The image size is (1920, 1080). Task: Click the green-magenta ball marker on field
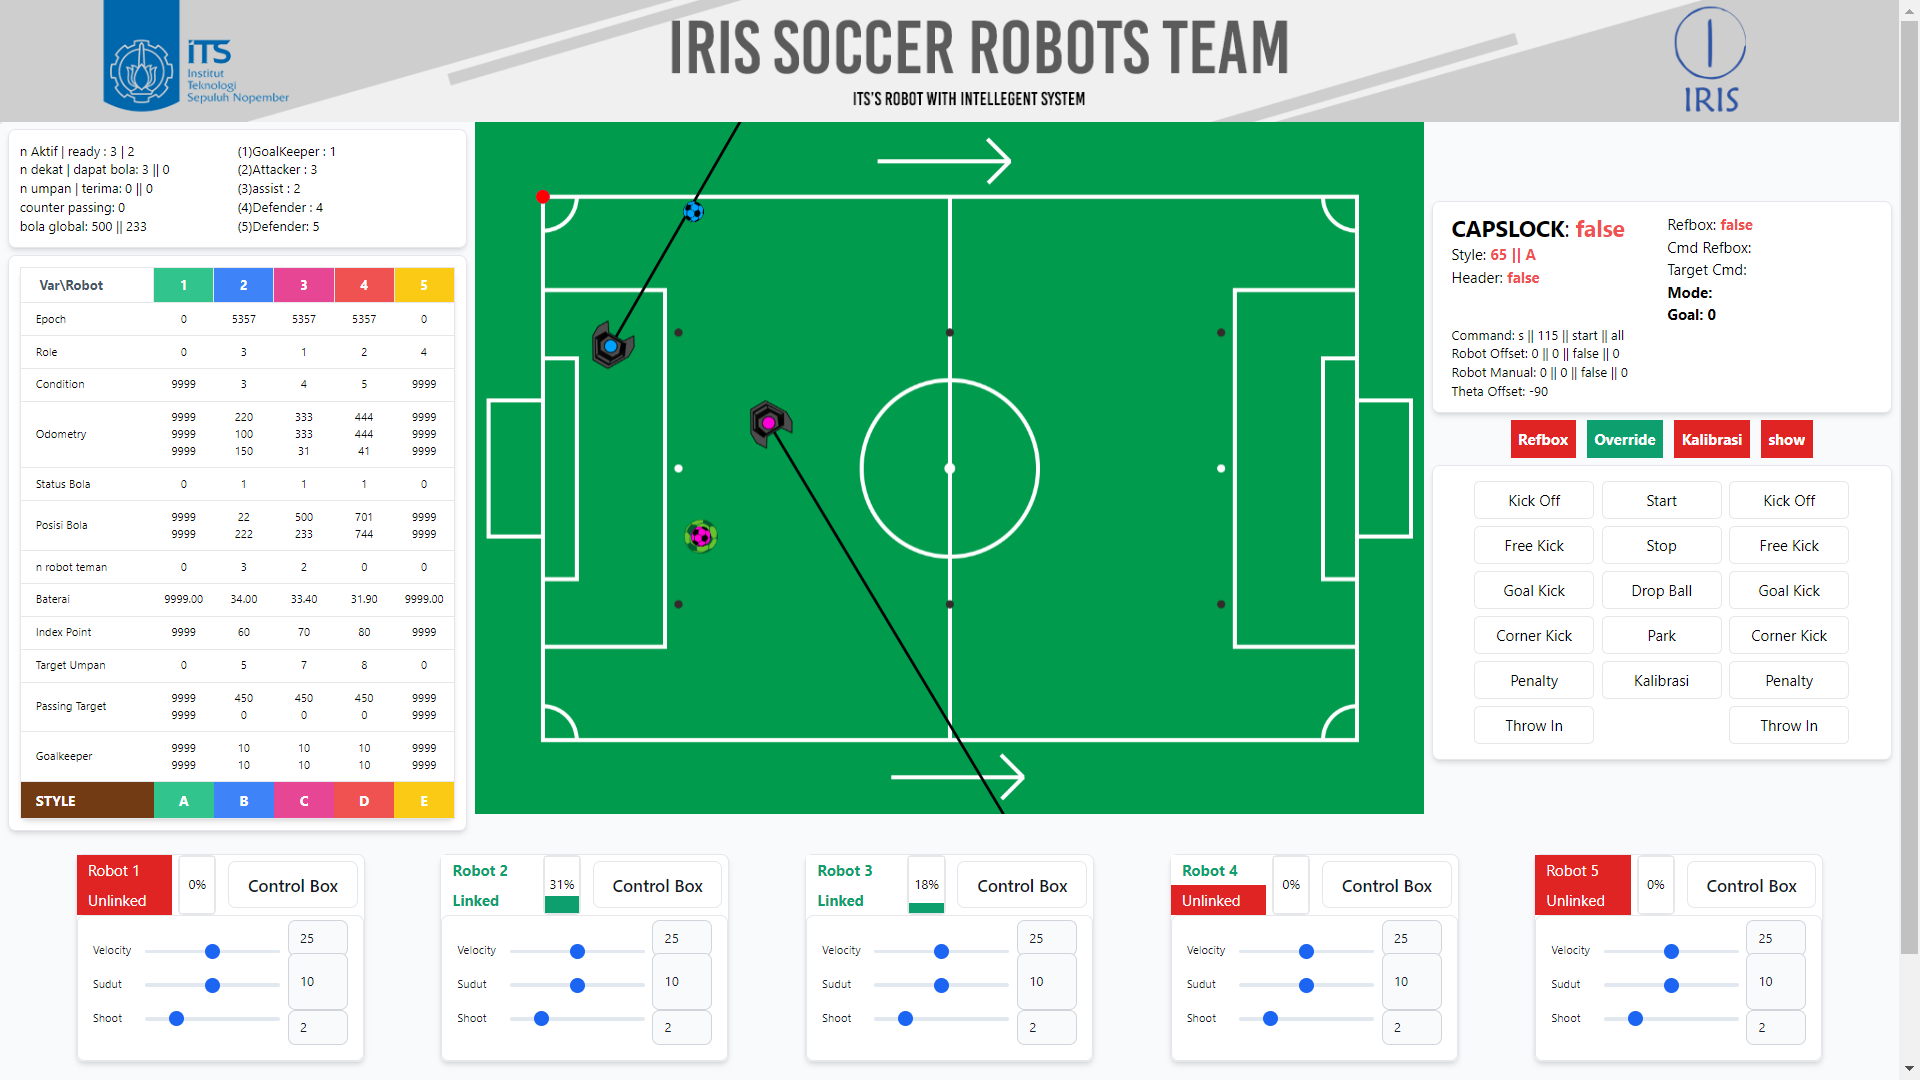tap(701, 537)
